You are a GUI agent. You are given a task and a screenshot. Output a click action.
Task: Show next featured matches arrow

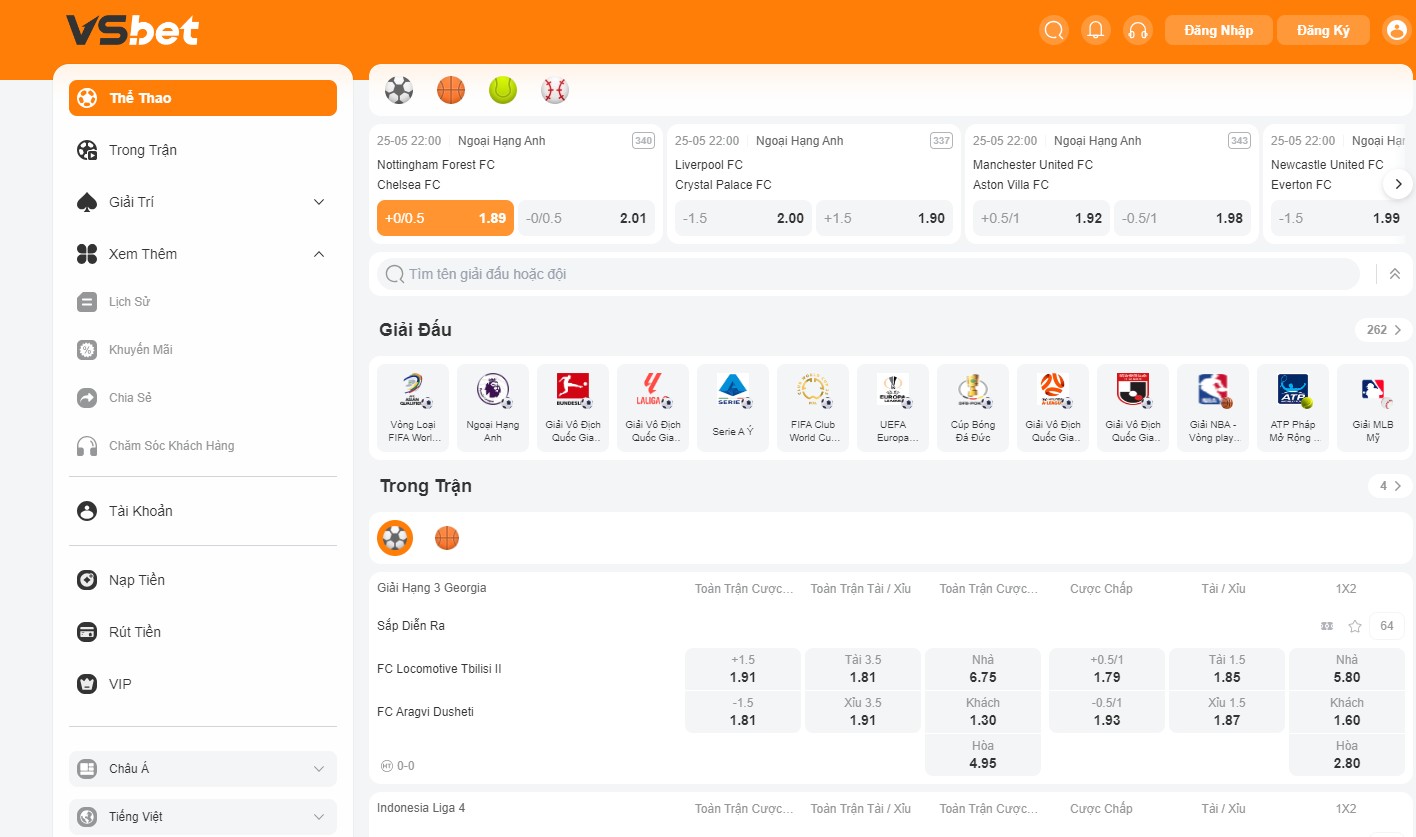pyautogui.click(x=1398, y=184)
